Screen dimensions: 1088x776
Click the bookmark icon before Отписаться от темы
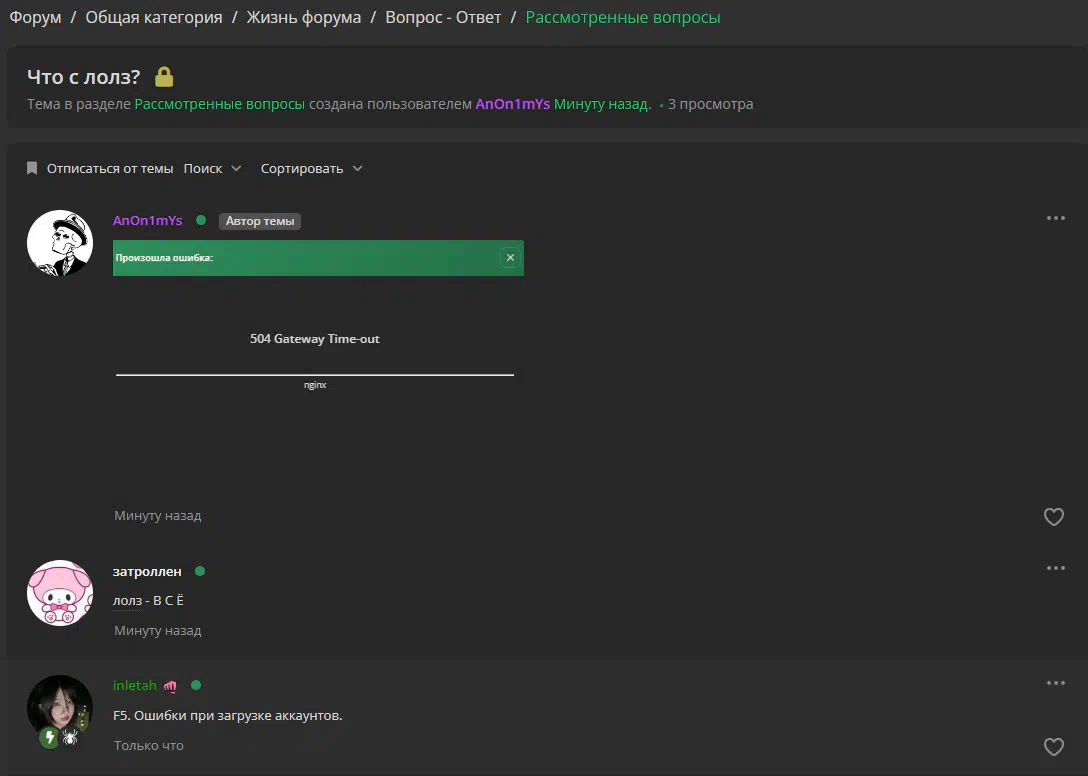(32, 169)
